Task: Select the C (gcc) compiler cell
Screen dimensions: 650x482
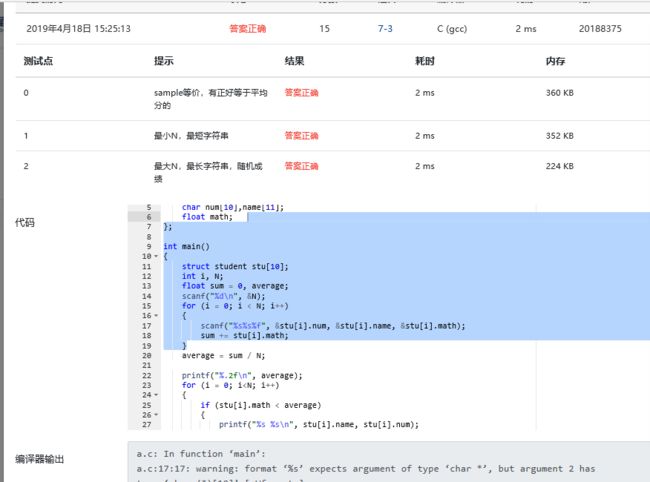Action: 452,29
